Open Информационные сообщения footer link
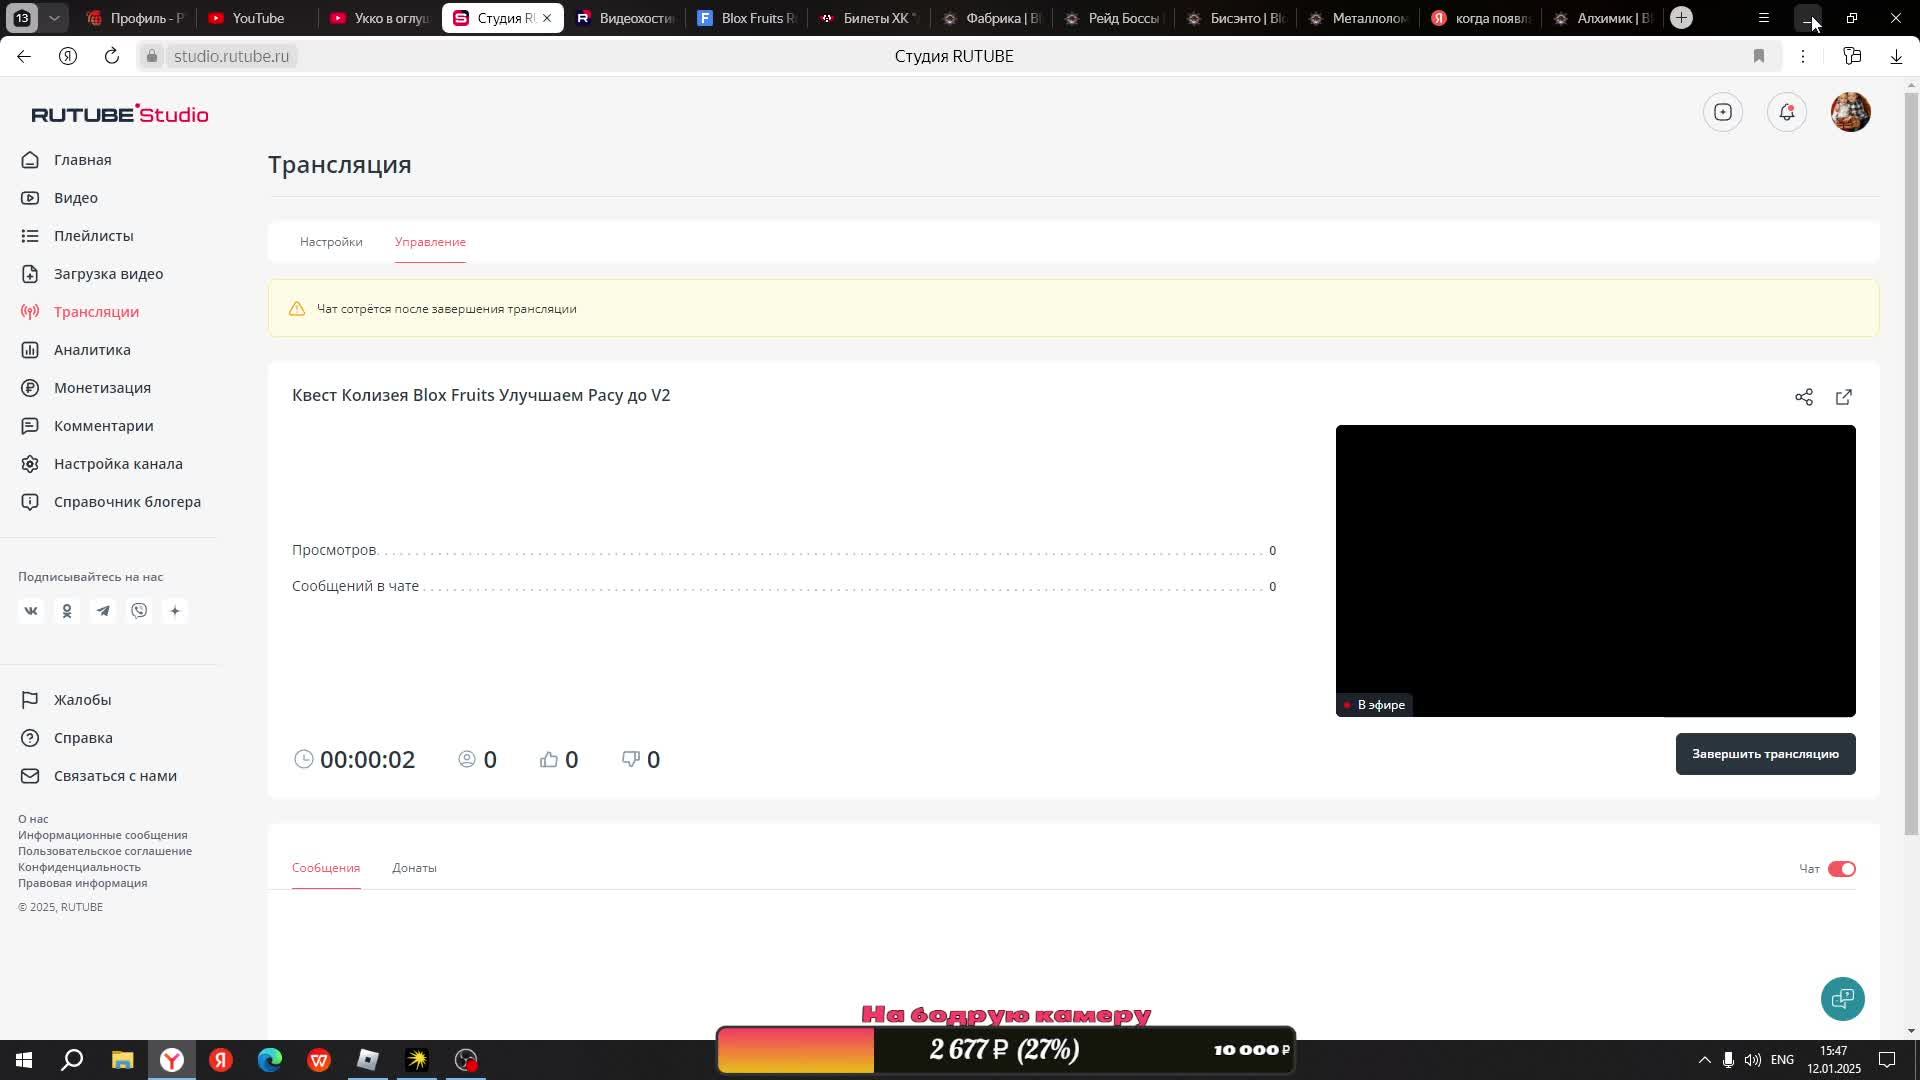 102,835
